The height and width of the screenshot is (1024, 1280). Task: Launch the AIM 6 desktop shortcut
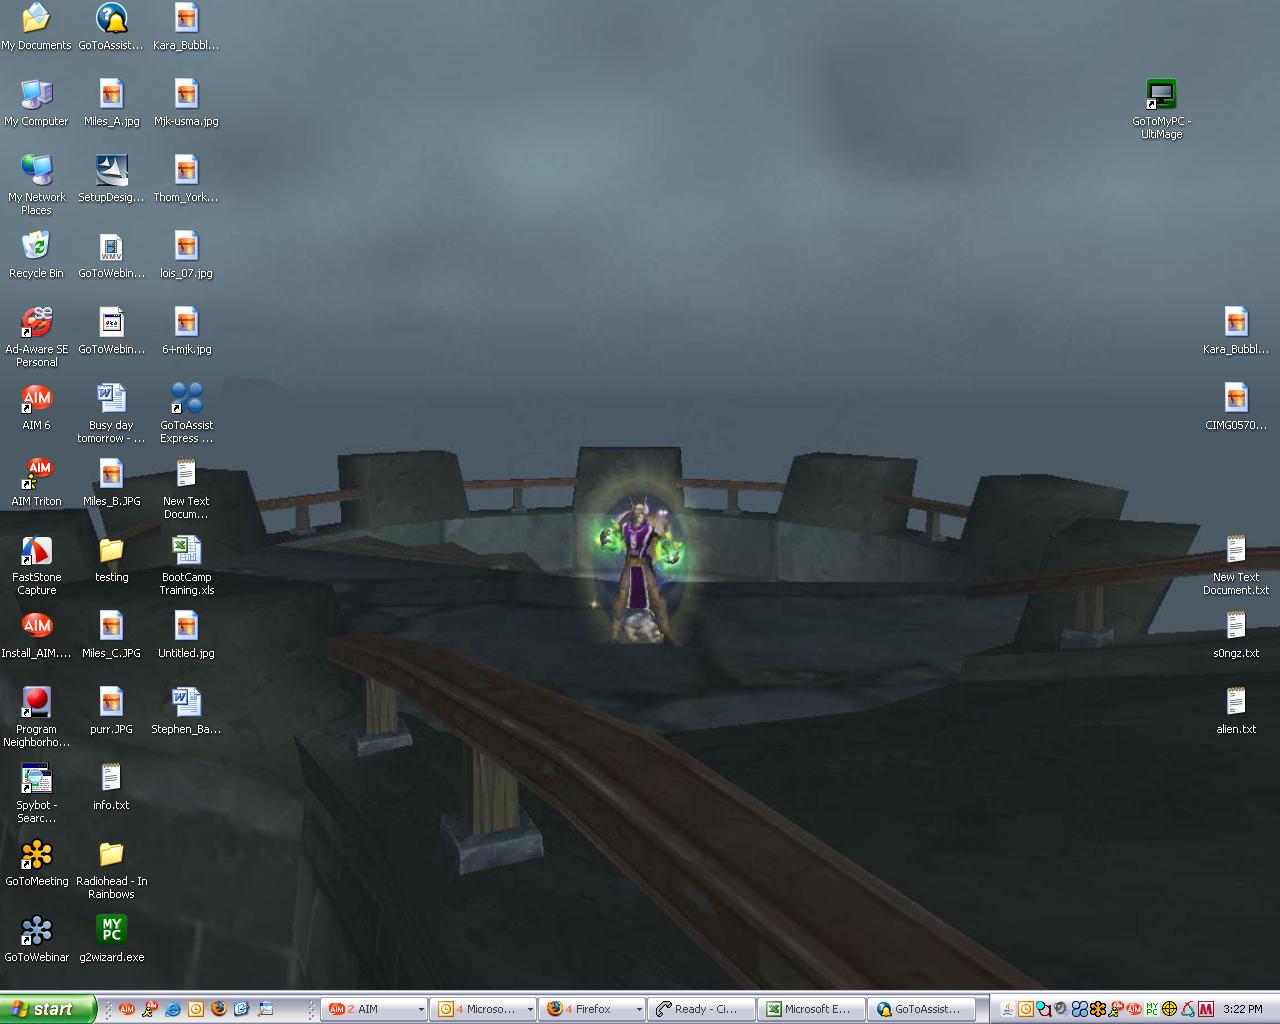coord(36,407)
